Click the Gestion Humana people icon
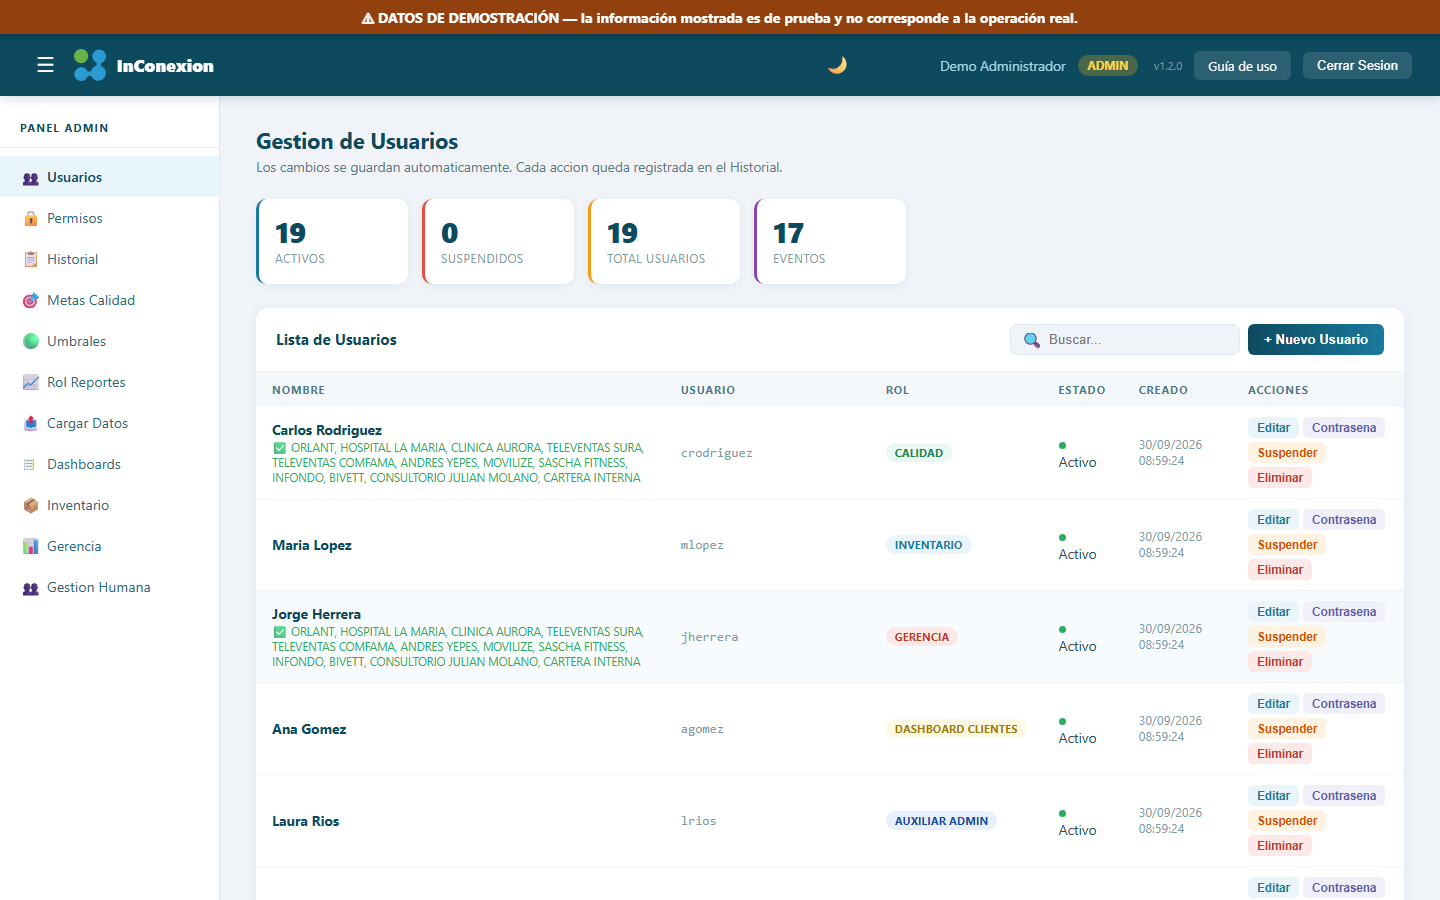Viewport: 1440px width, 900px height. (31, 588)
